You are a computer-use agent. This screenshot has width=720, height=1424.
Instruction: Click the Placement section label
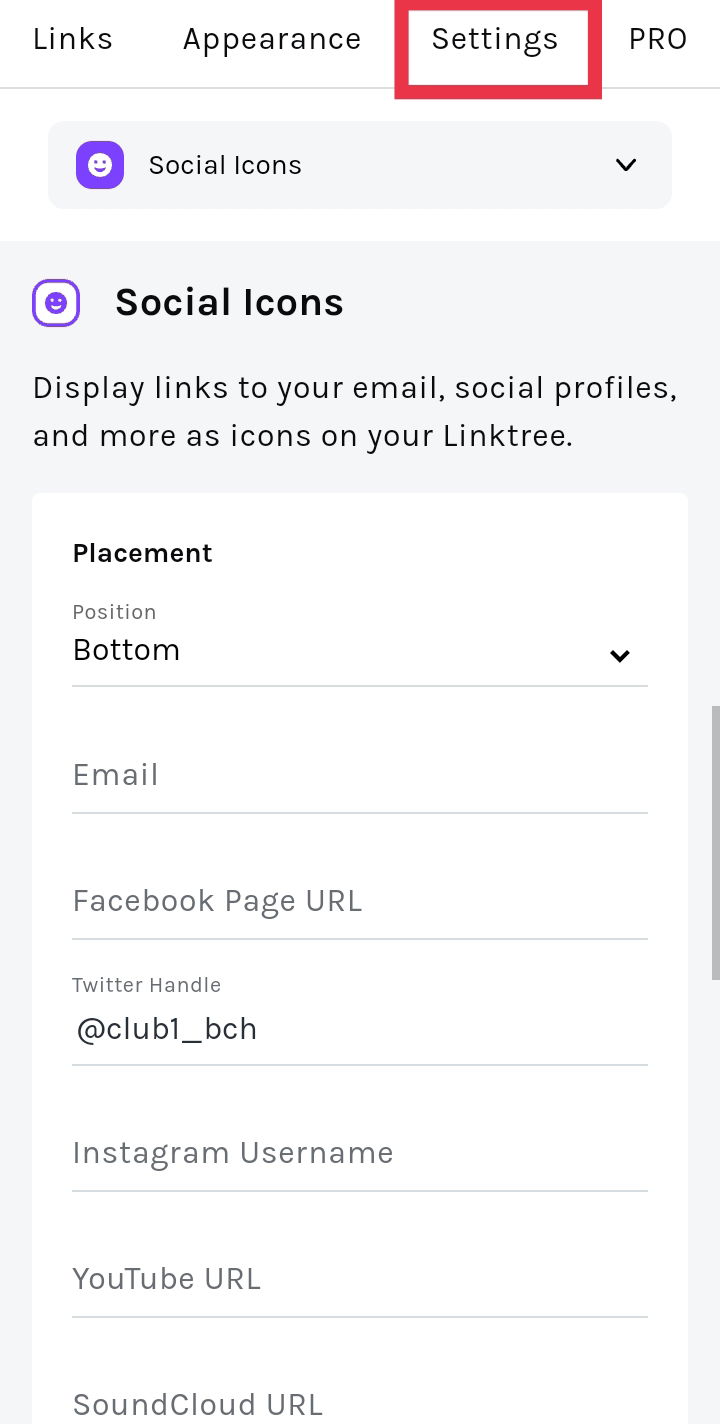[143, 553]
